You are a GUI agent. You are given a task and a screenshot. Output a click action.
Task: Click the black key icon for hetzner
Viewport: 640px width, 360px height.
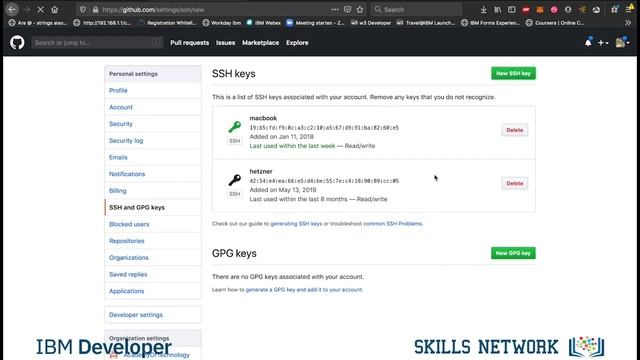coord(234,180)
